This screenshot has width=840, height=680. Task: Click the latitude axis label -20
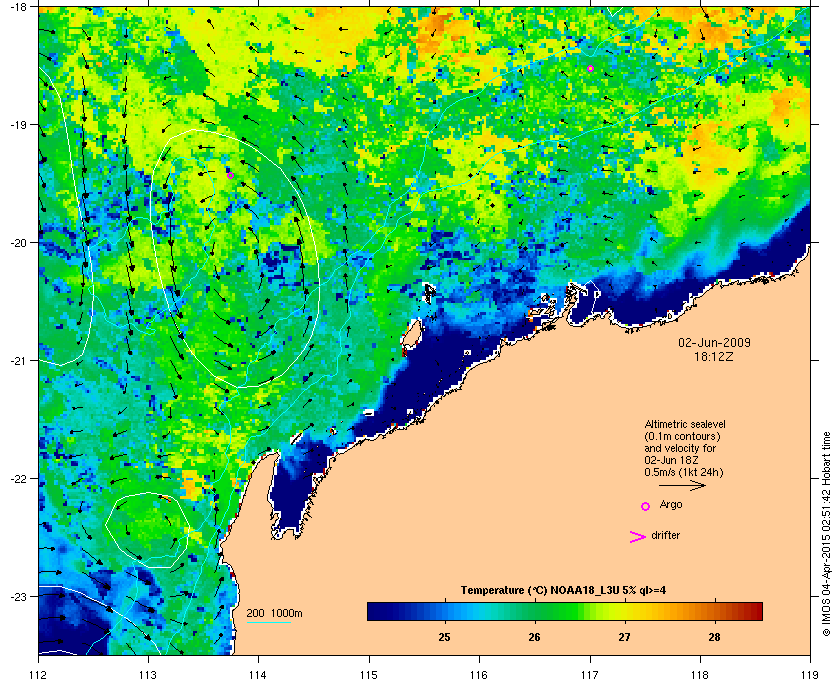(x=18, y=243)
